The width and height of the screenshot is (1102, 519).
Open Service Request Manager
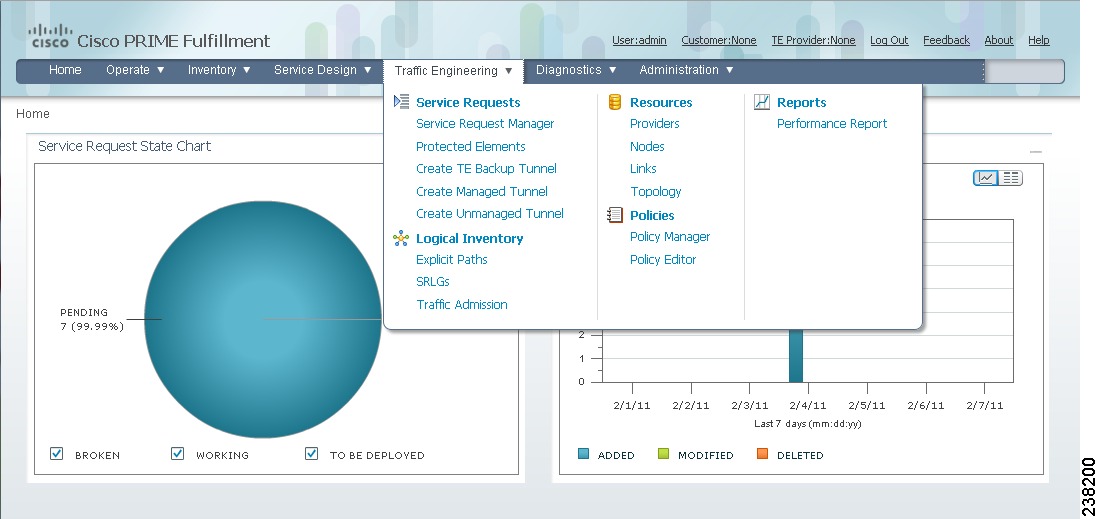pos(485,124)
